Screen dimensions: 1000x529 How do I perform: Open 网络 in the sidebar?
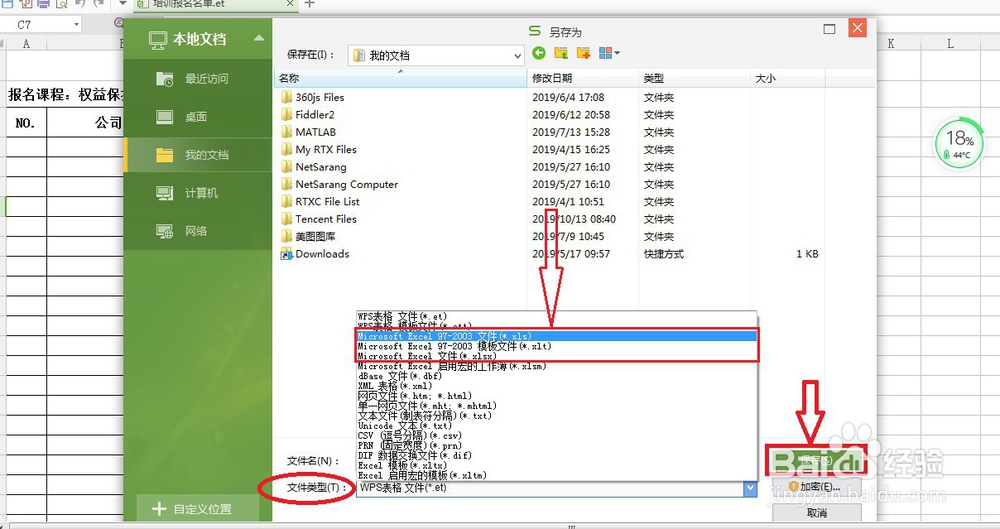(198, 231)
